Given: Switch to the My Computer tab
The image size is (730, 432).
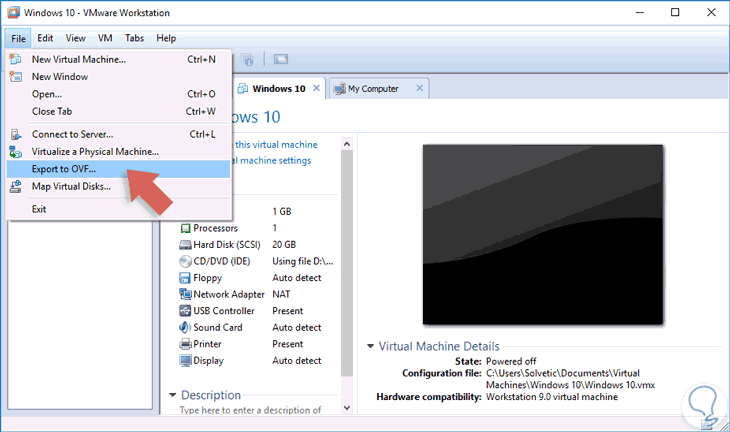Looking at the screenshot, I should click(379, 88).
